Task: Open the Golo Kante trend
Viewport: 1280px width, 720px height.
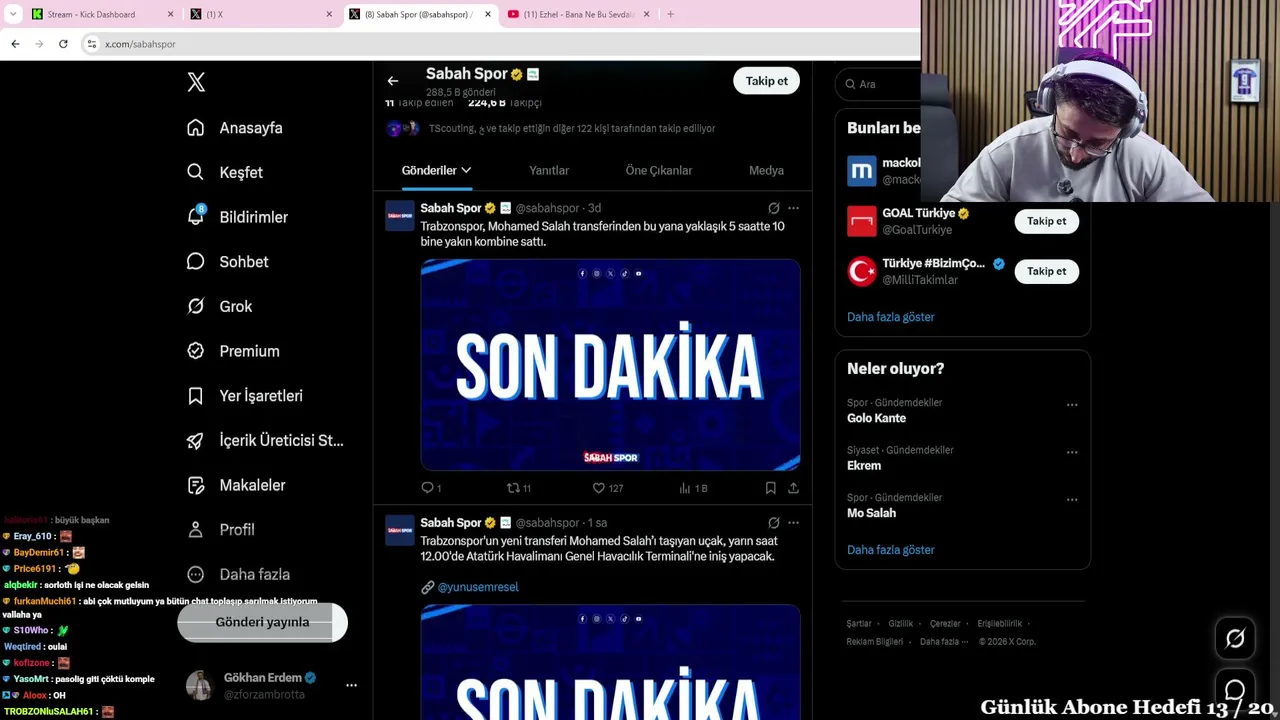Action: (x=876, y=418)
